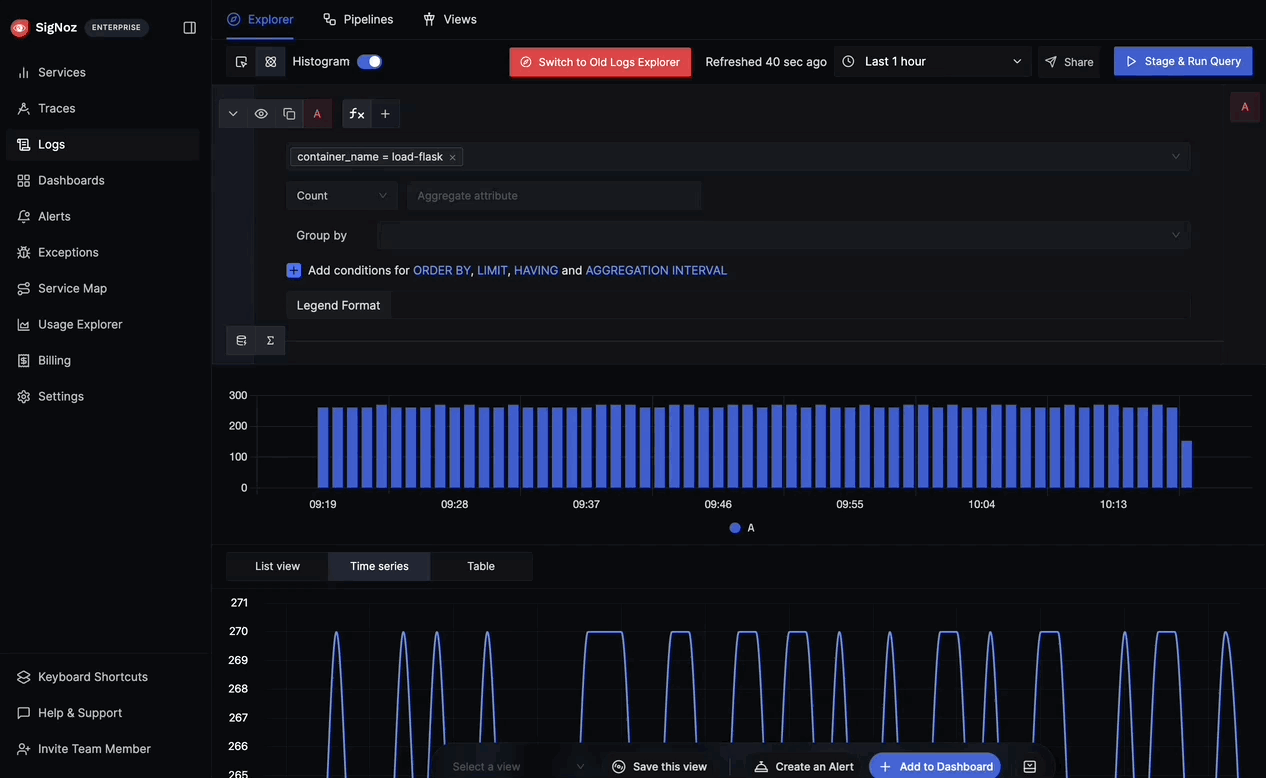Image resolution: width=1266 pixels, height=778 pixels.
Task: Click the ORDER BY link
Action: pos(442,270)
